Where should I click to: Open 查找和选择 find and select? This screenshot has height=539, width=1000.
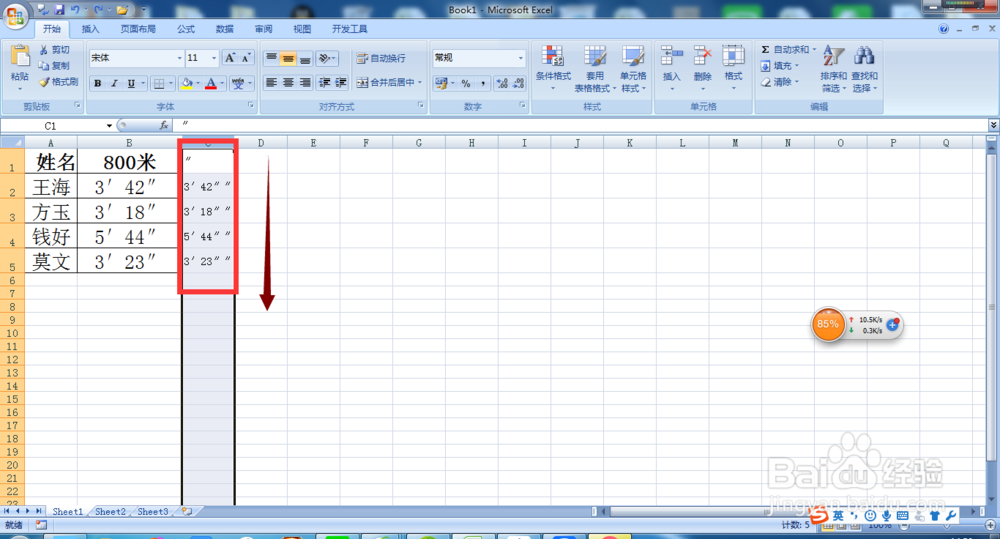(x=865, y=68)
